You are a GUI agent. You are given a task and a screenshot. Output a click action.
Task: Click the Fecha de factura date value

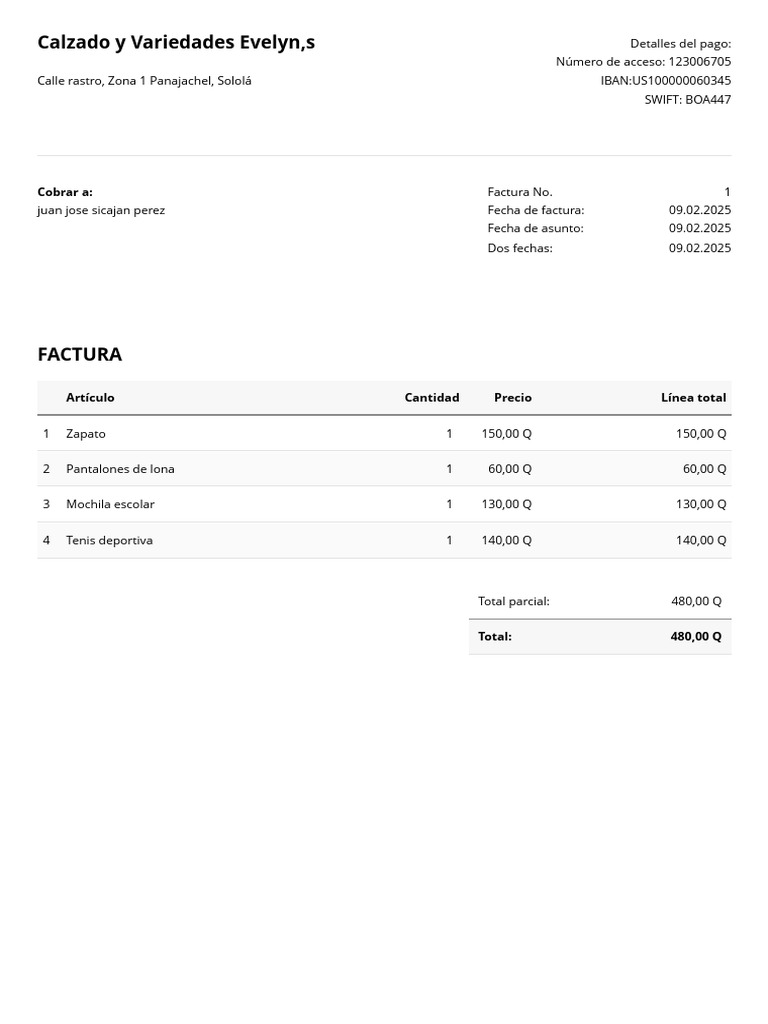[699, 210]
